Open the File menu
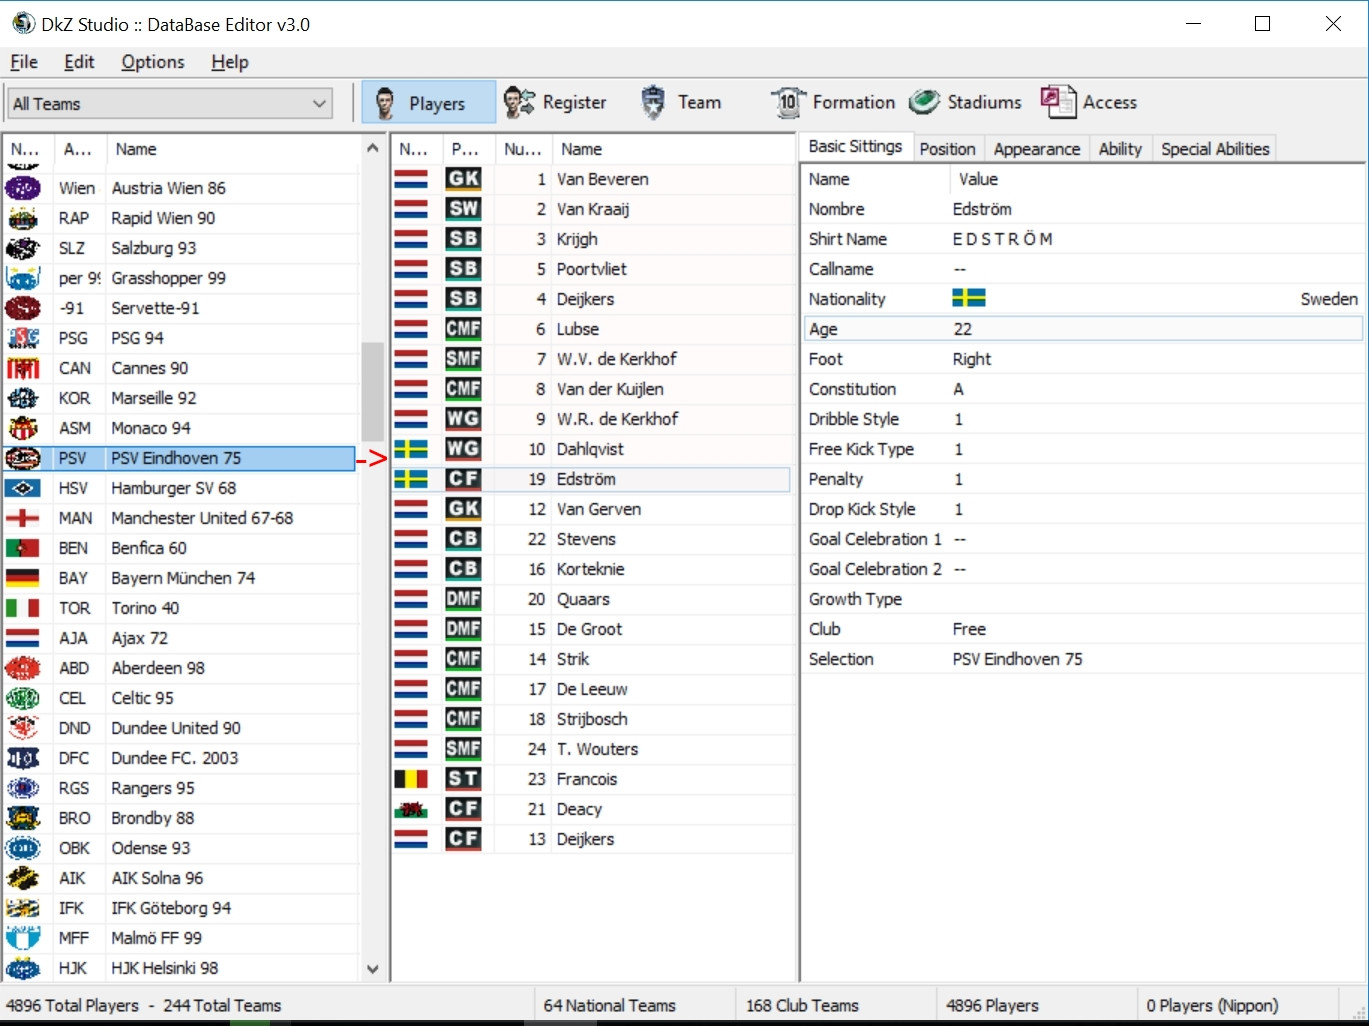Screen dimensions: 1369x1026 click(24, 62)
